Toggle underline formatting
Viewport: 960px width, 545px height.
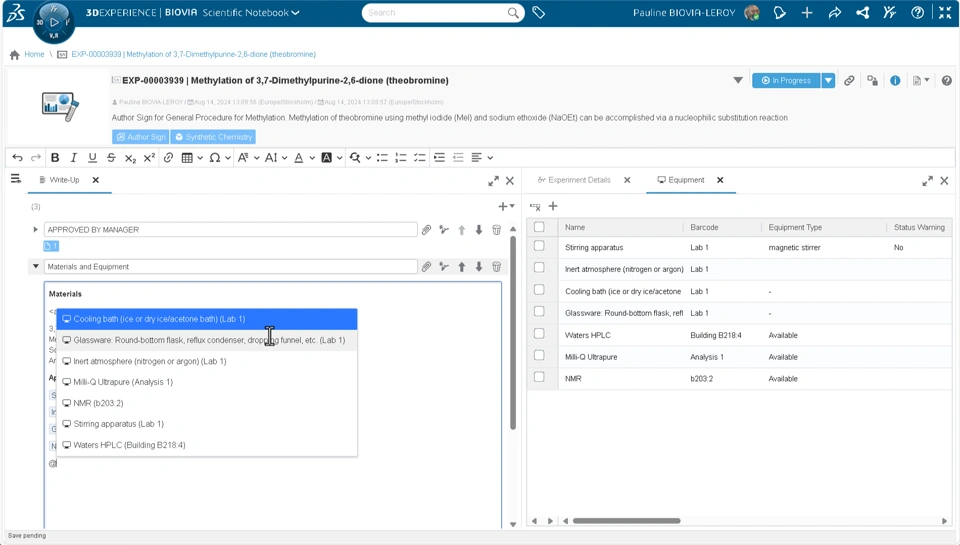pyautogui.click(x=92, y=158)
